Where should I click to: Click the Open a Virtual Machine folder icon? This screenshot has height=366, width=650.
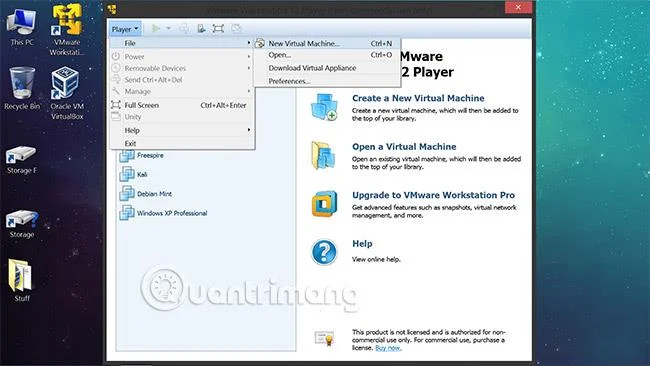pyautogui.click(x=323, y=155)
